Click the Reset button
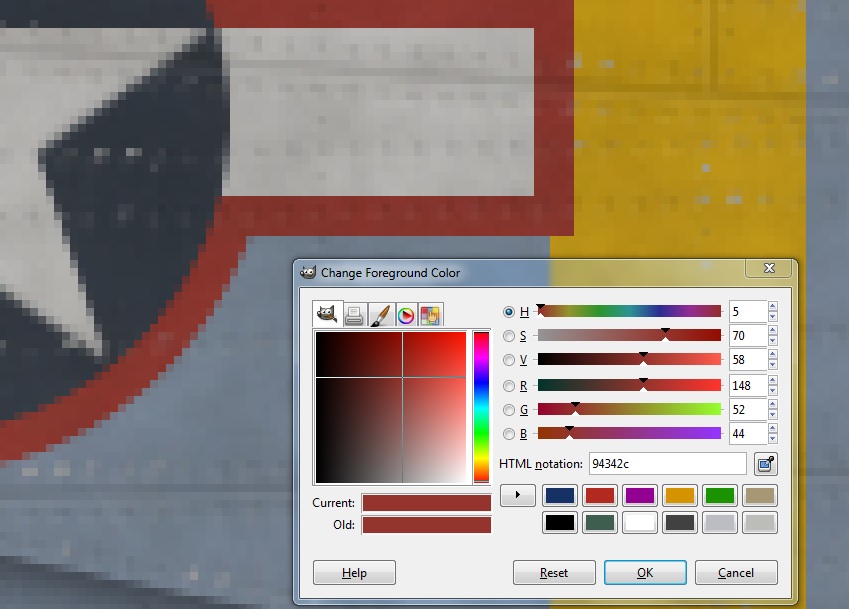 554,573
